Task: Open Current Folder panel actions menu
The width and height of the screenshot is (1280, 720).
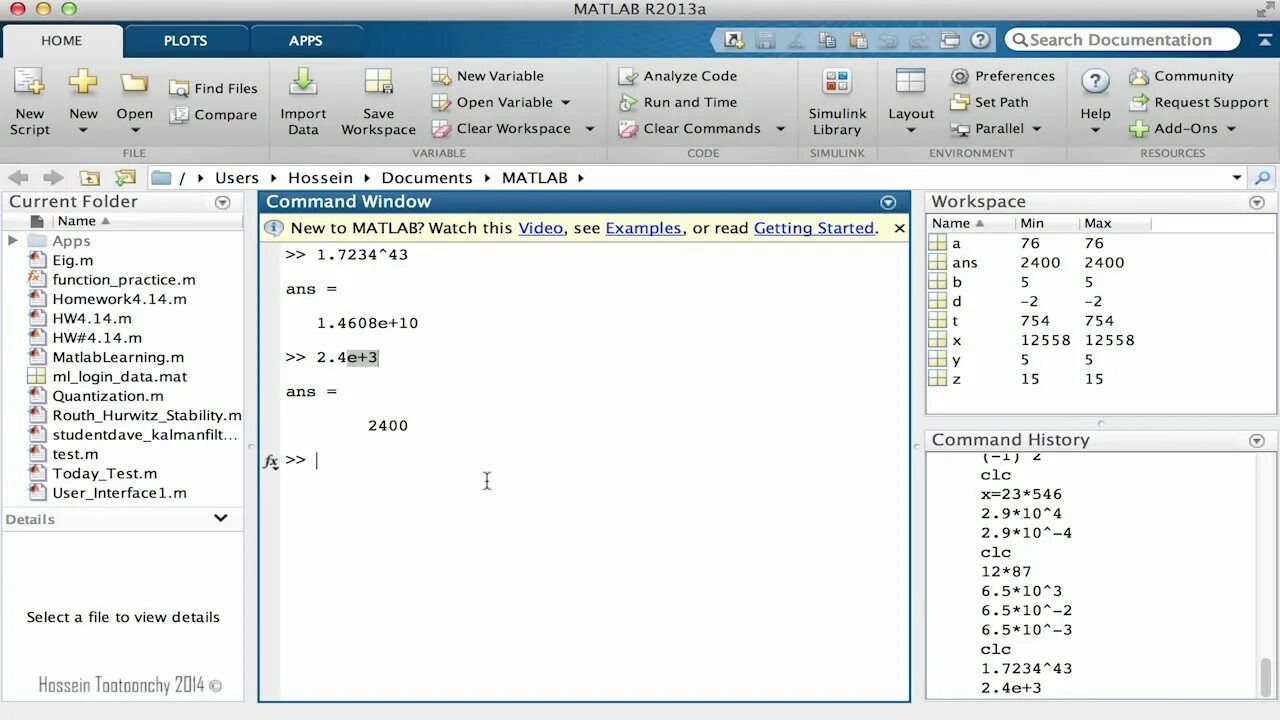Action: point(223,202)
